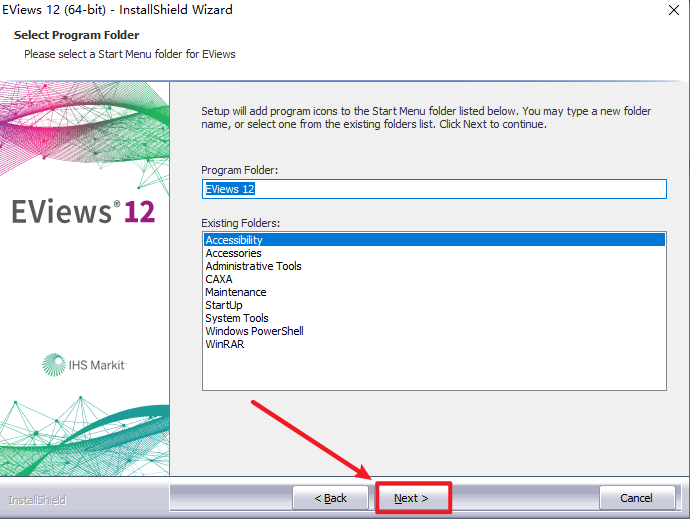The width and height of the screenshot is (690, 519).
Task: Select Accessibility in Existing Folders list
Action: (x=234, y=240)
